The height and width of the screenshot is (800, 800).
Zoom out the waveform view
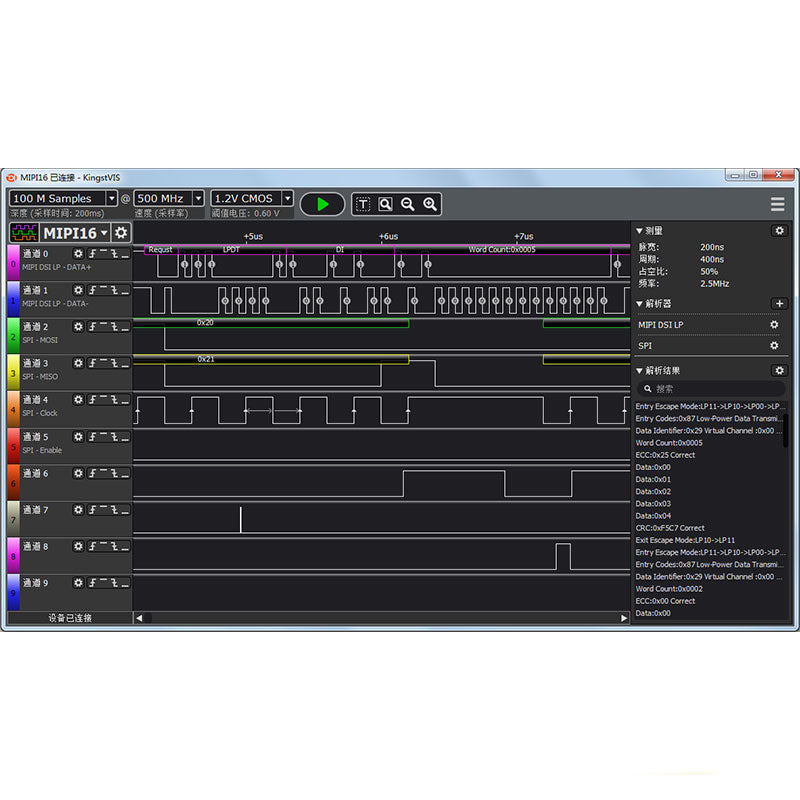point(408,204)
